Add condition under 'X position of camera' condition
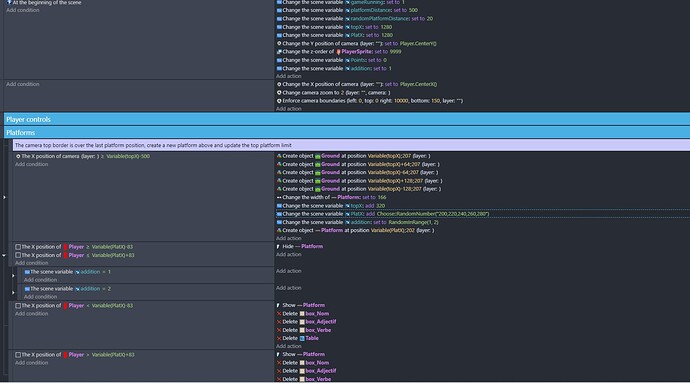Screen dimensions: 690x383 coord(31,164)
